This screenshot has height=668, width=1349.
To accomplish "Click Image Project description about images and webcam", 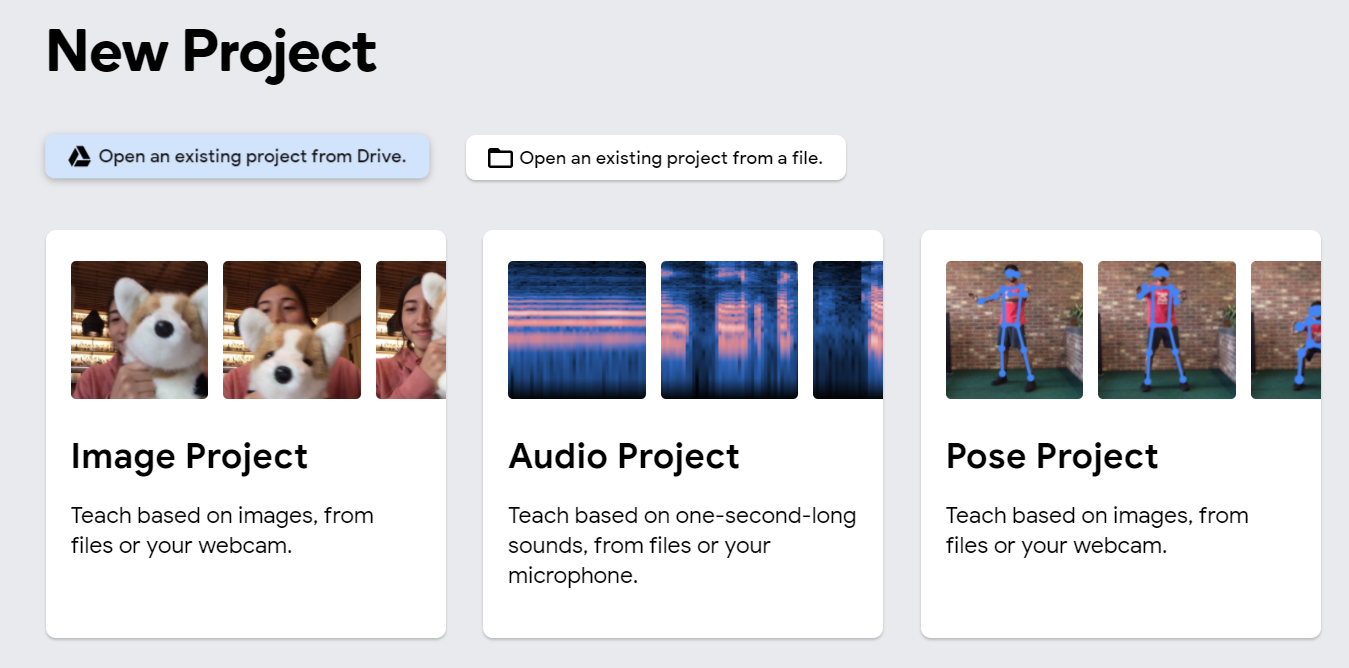I will (x=222, y=531).
